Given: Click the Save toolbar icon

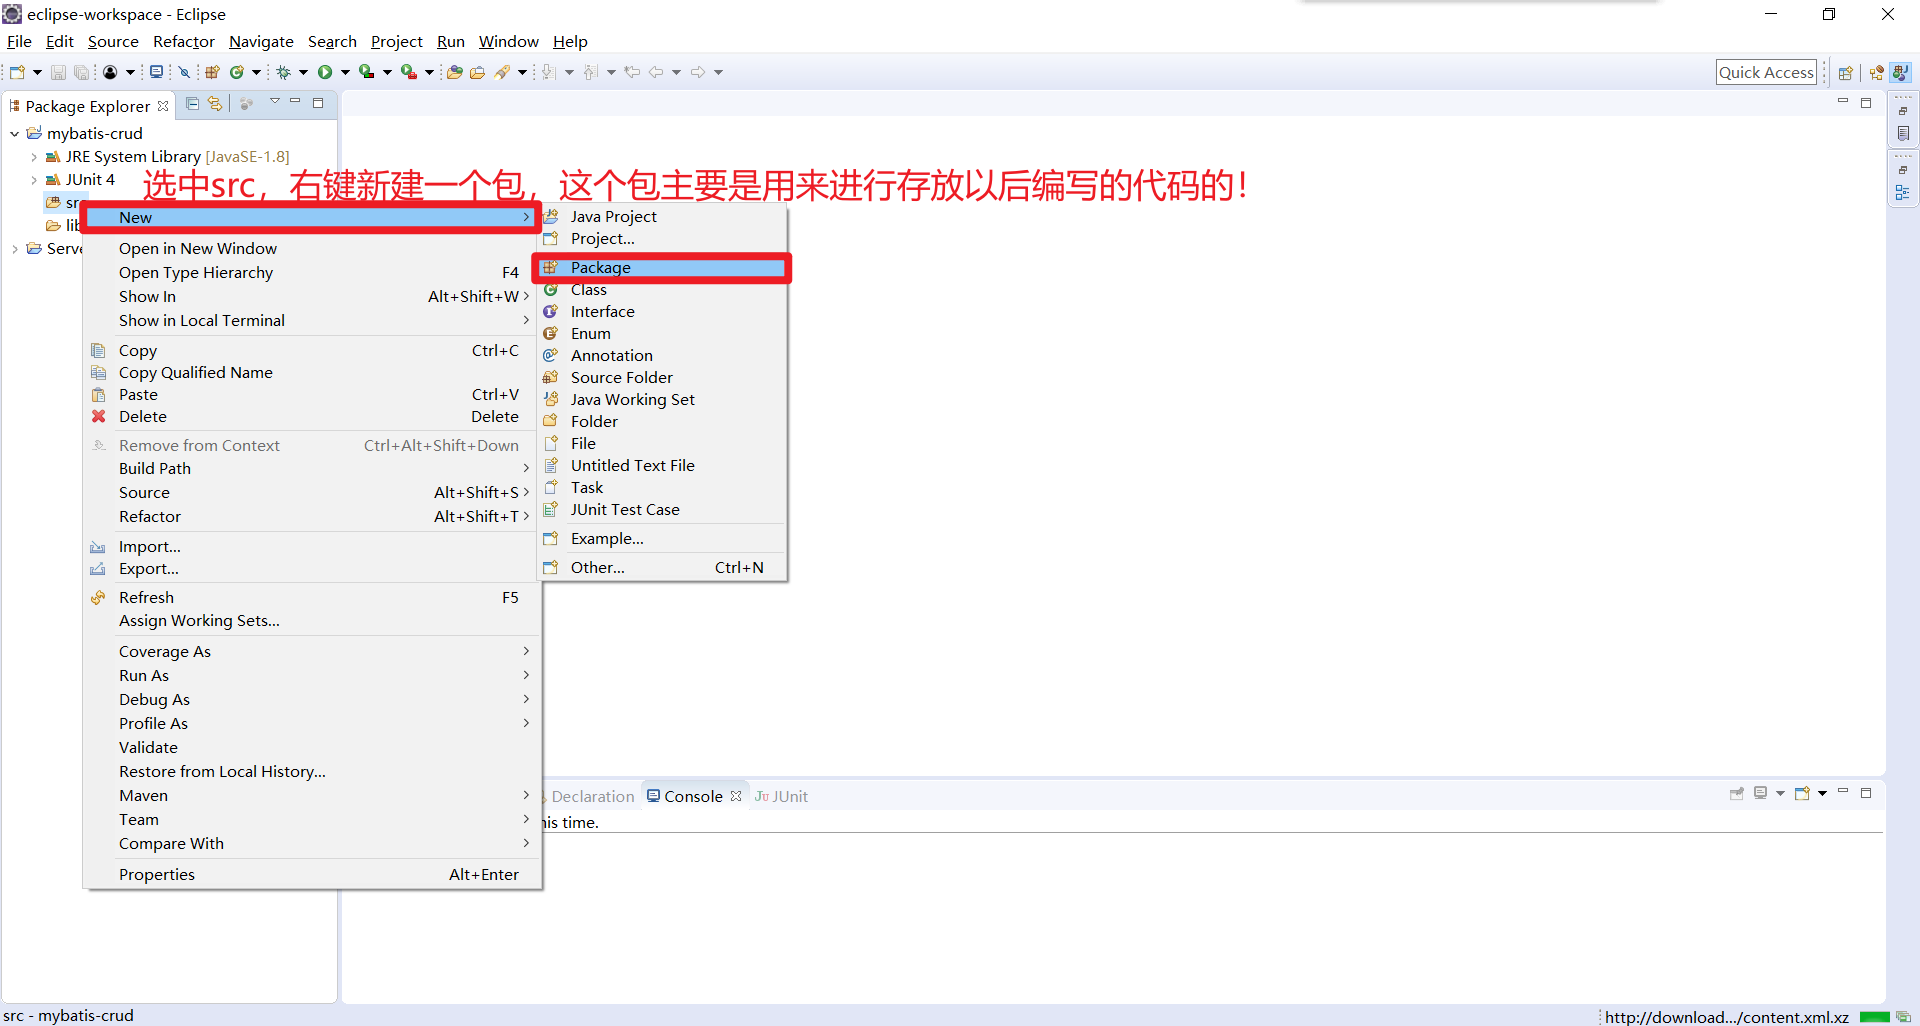Looking at the screenshot, I should [58, 72].
